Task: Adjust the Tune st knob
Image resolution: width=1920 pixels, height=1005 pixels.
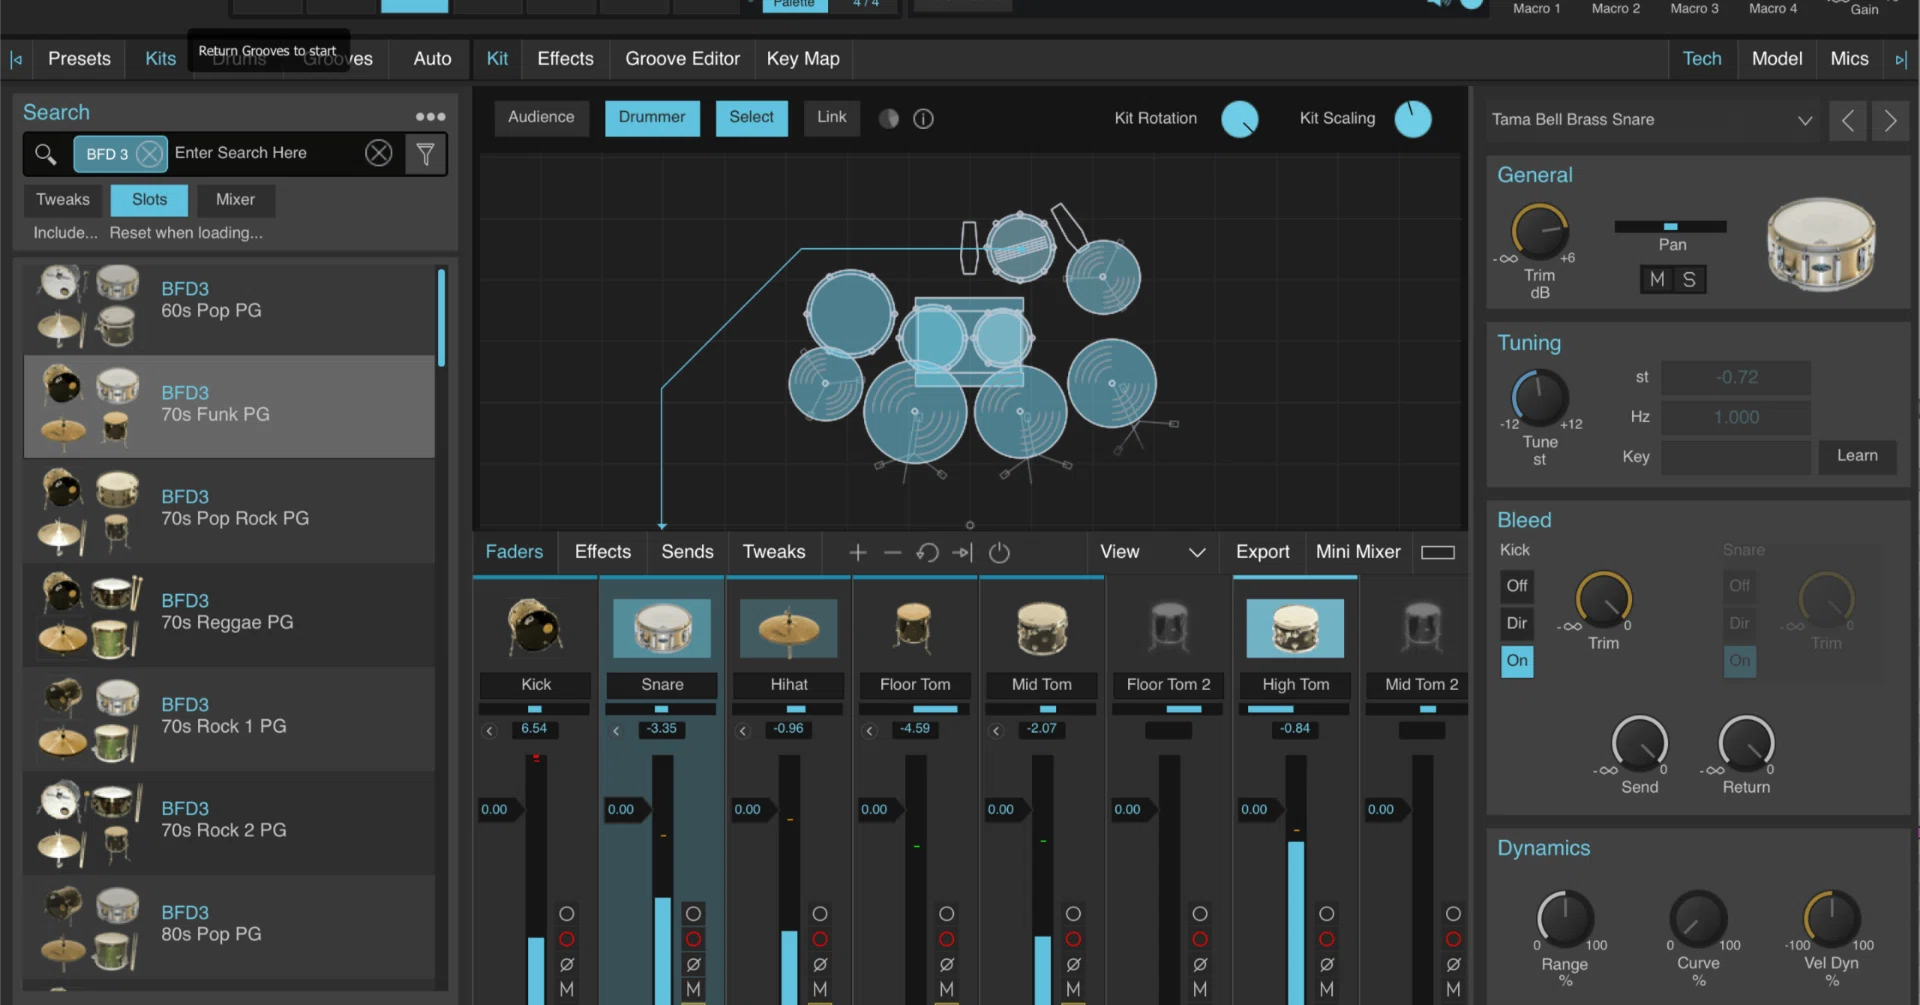Action: point(1540,398)
